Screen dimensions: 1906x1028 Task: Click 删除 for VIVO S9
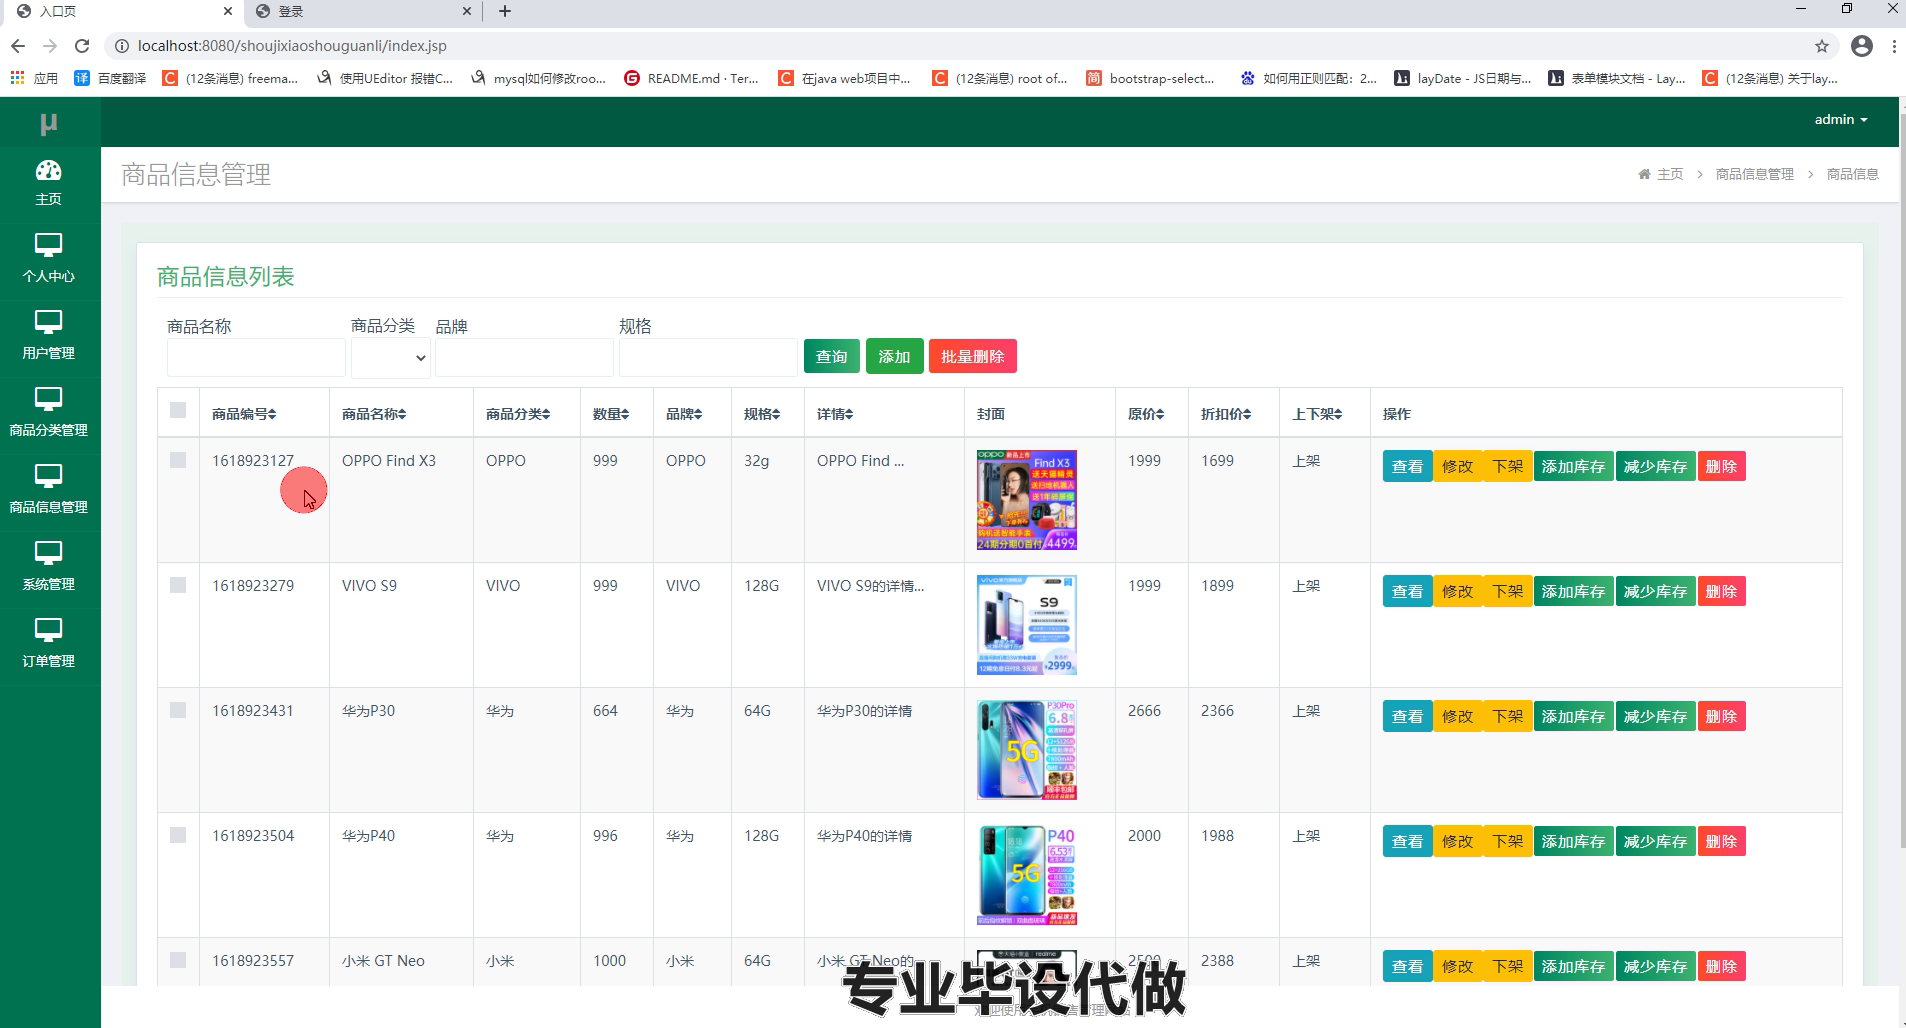1721,592
